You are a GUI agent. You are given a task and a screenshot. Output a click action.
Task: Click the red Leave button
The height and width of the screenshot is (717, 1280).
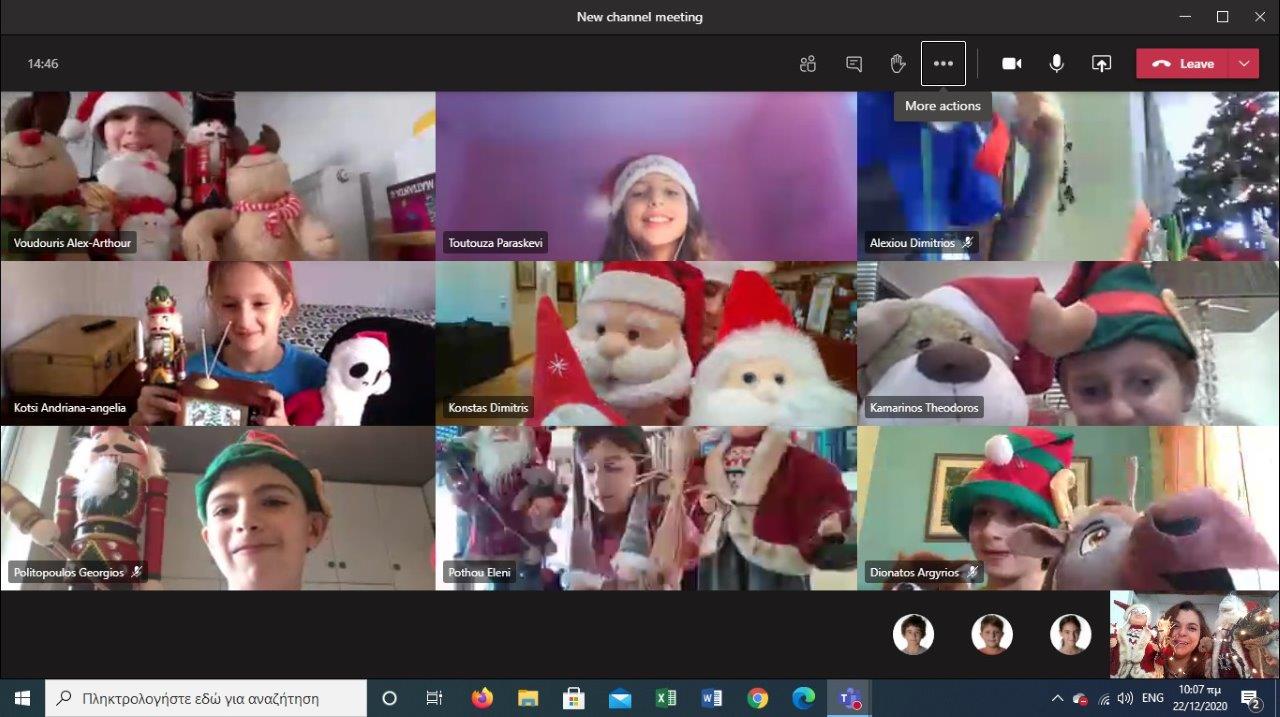click(1183, 64)
